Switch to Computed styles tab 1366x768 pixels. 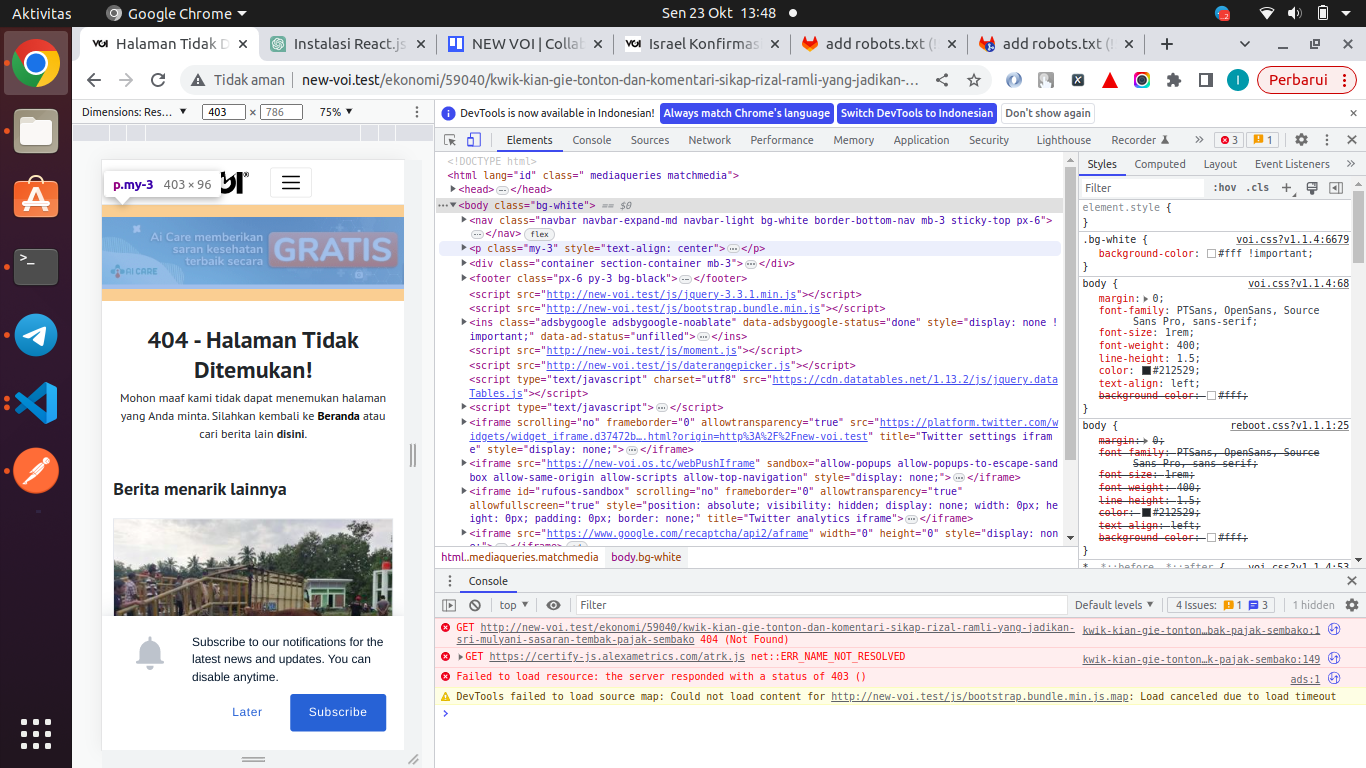[1160, 164]
